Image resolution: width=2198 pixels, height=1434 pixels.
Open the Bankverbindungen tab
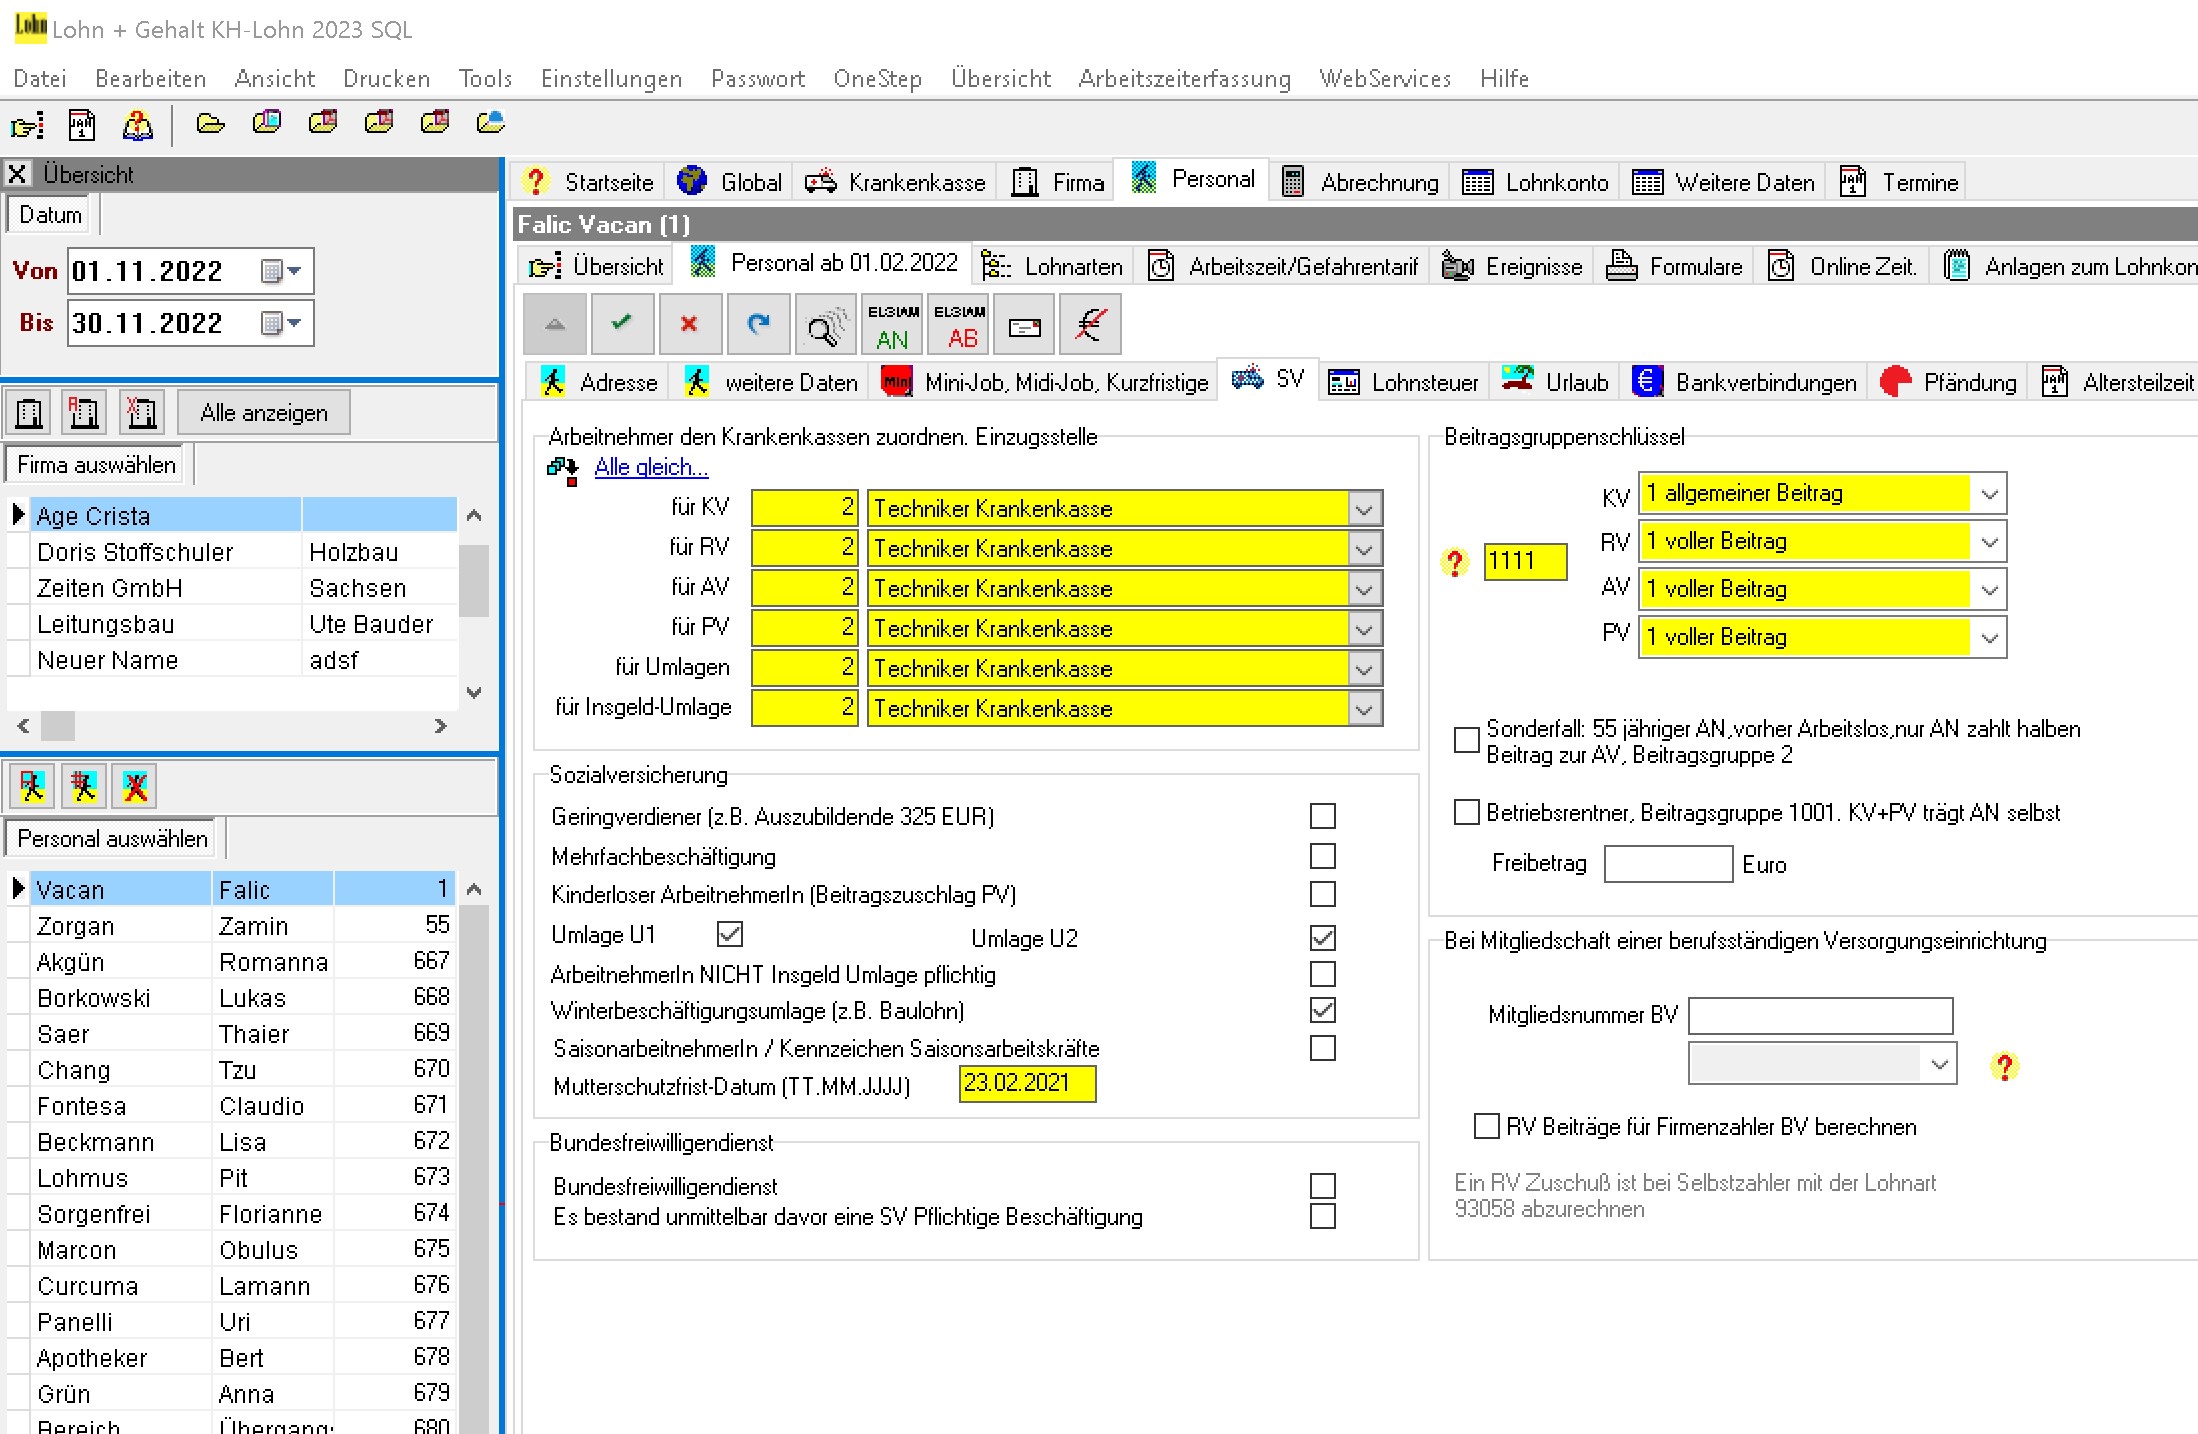click(x=1745, y=382)
